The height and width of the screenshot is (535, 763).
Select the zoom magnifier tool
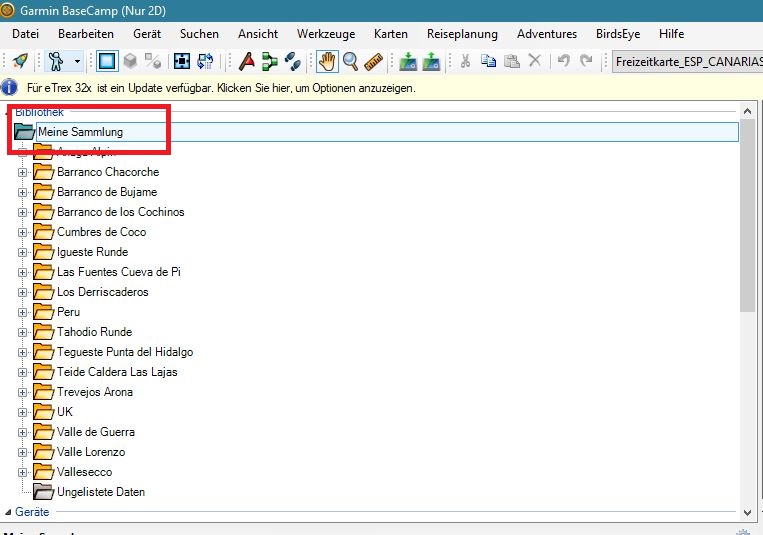tap(350, 61)
